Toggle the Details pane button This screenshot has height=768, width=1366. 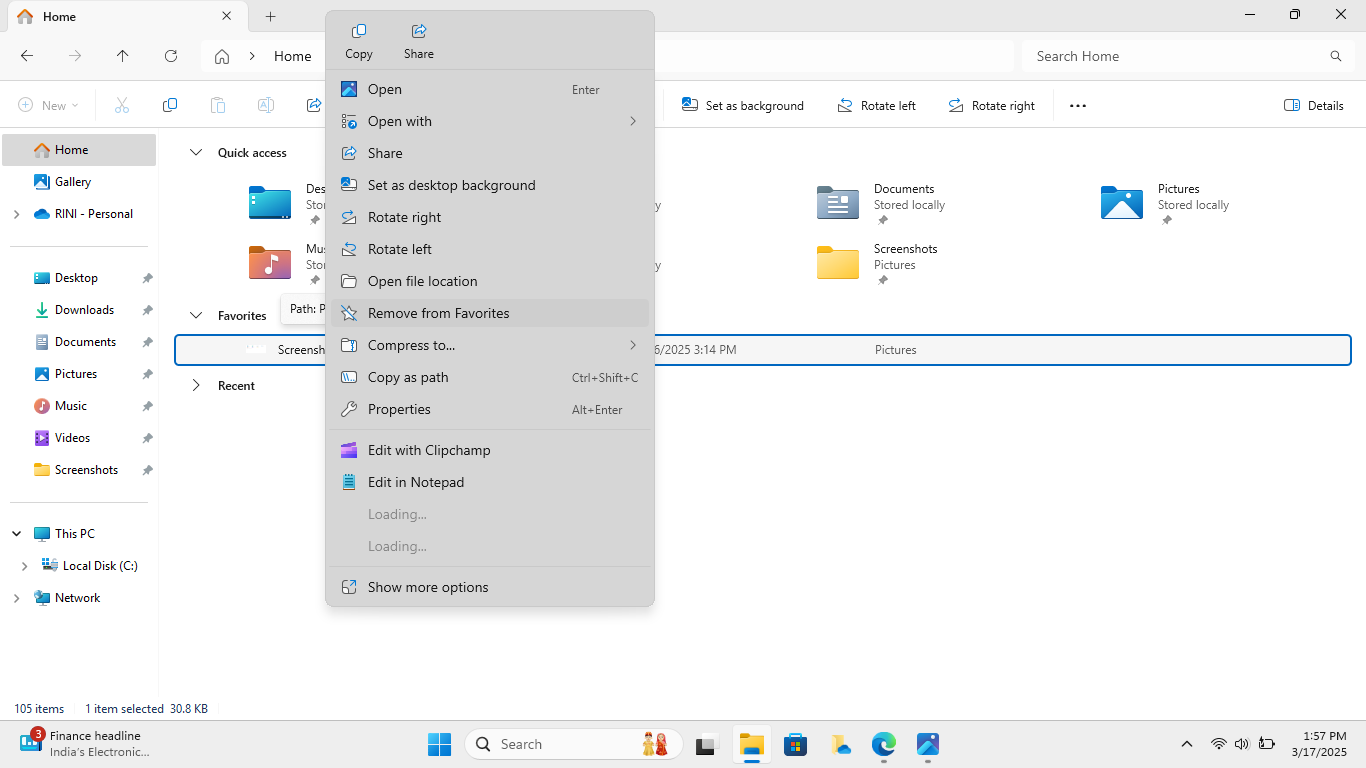(x=1313, y=105)
